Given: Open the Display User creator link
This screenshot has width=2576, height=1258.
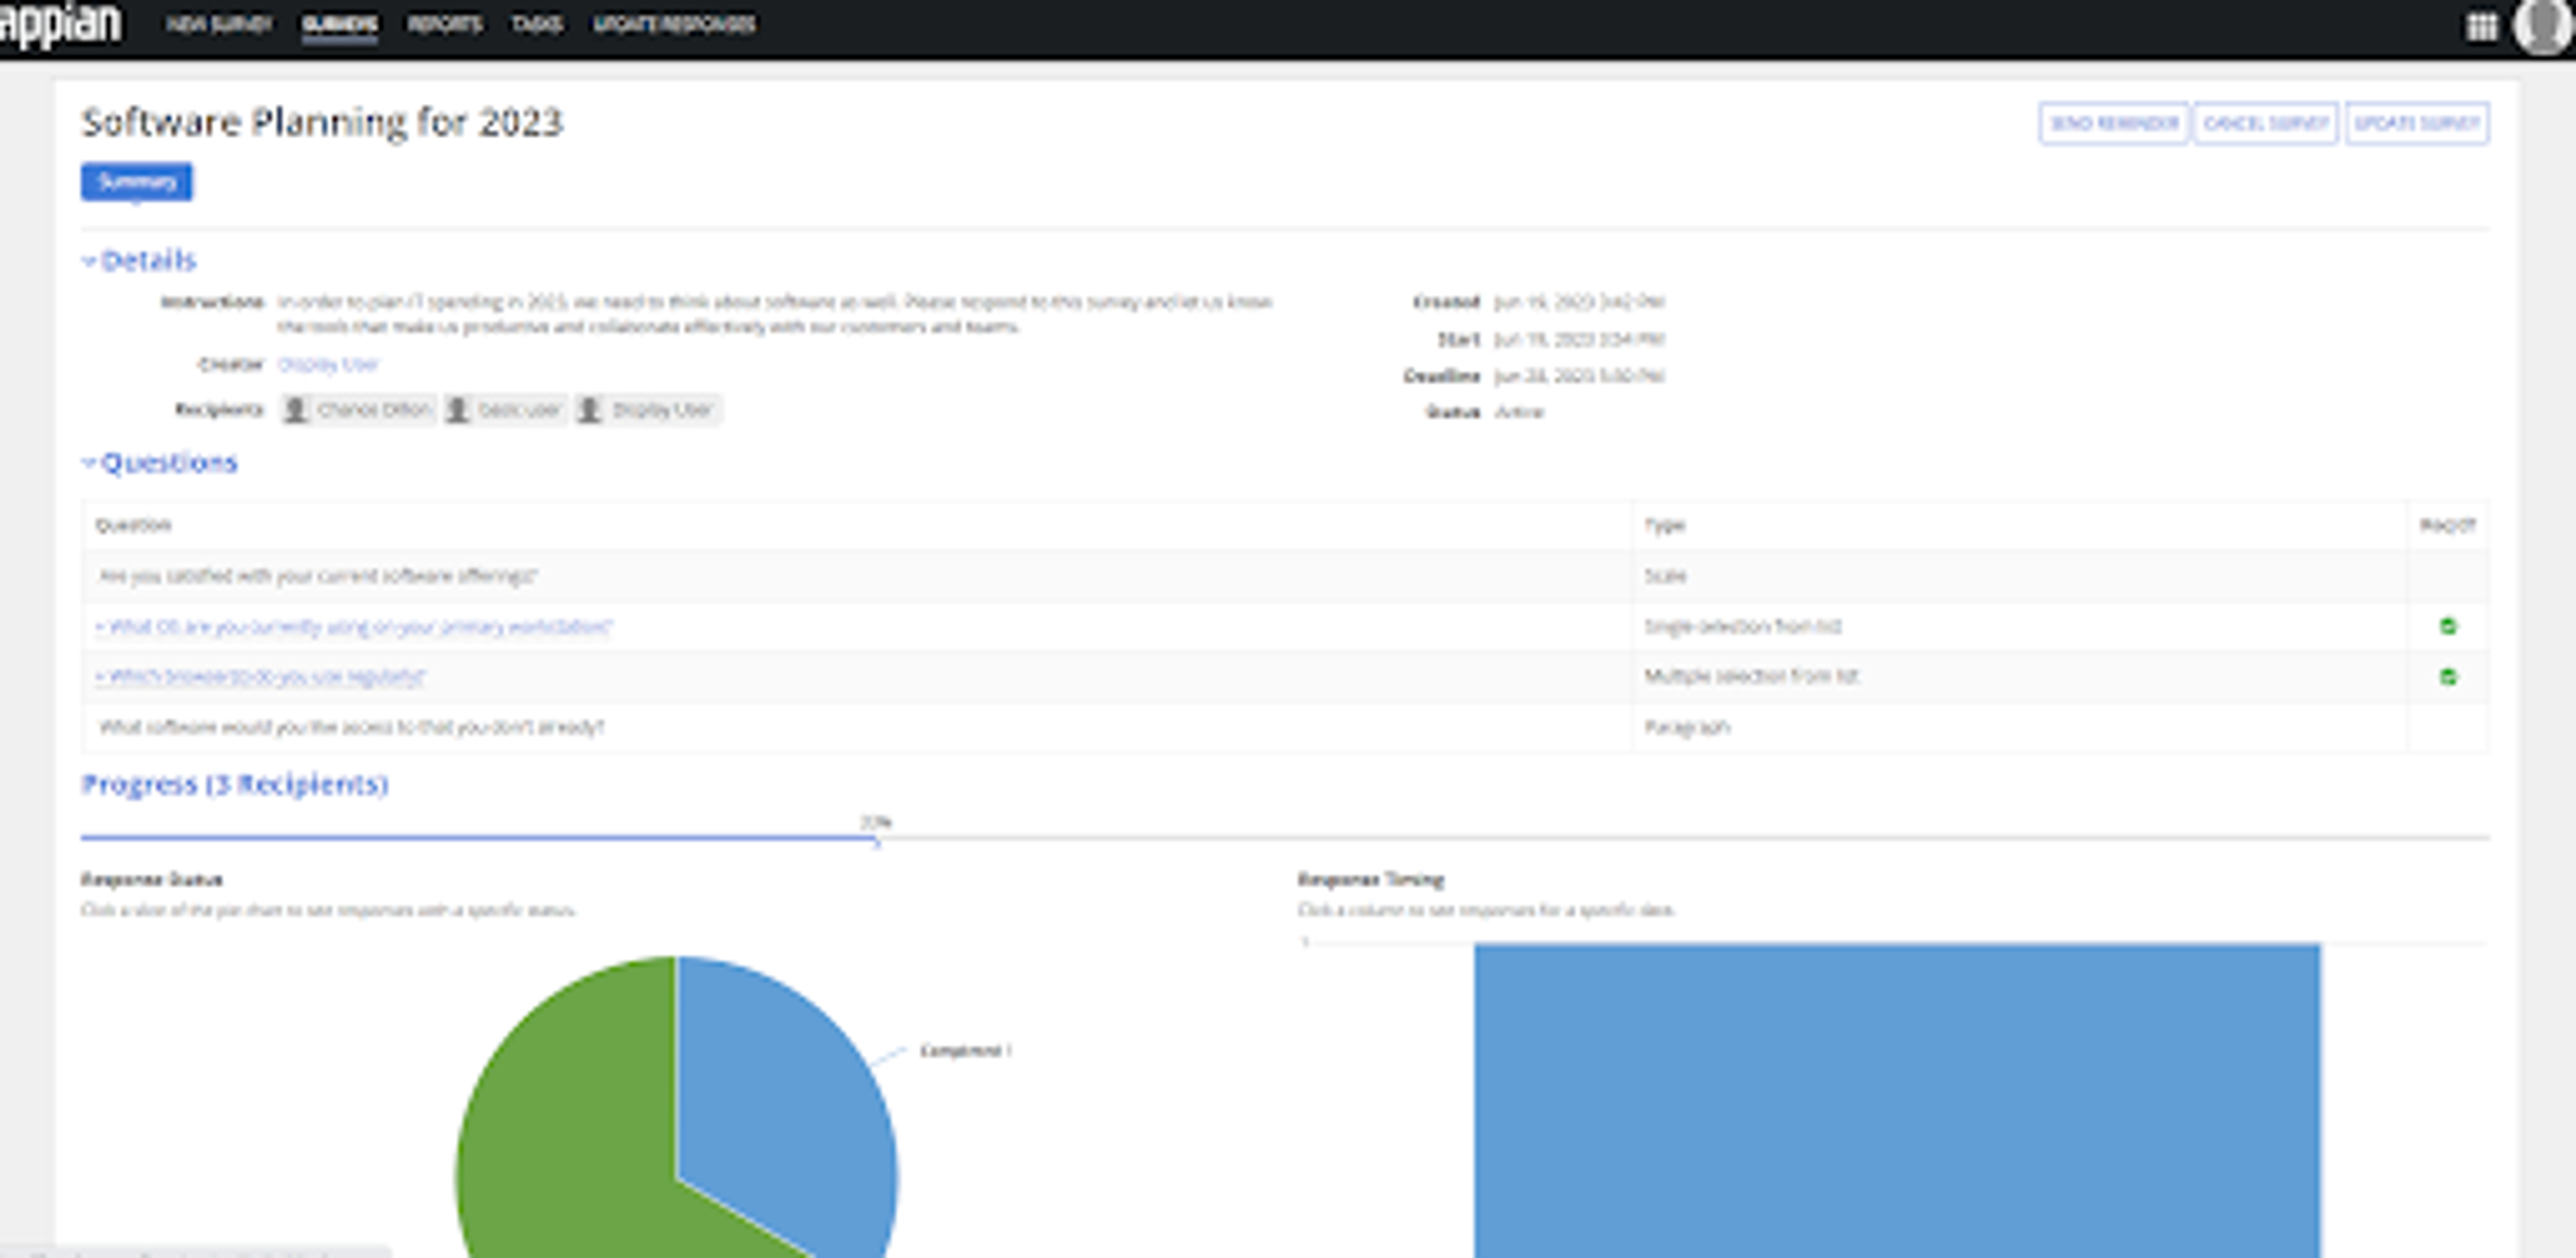Looking at the screenshot, I should pos(328,365).
